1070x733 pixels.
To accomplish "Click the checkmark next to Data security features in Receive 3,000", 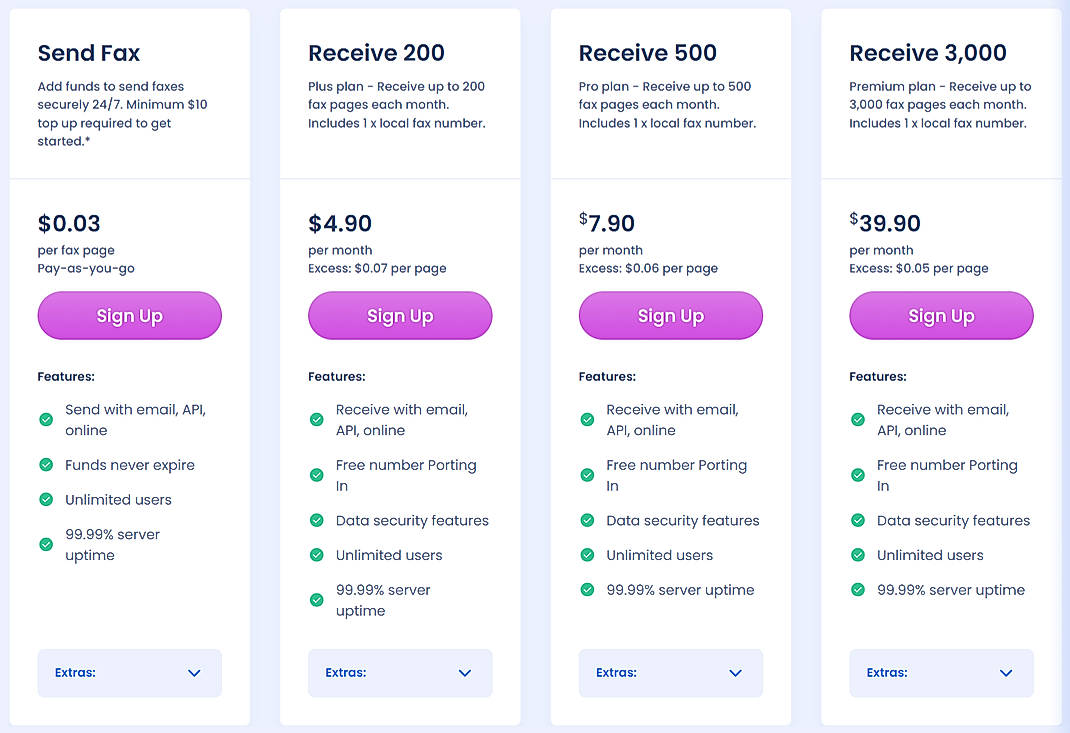I will (858, 520).
